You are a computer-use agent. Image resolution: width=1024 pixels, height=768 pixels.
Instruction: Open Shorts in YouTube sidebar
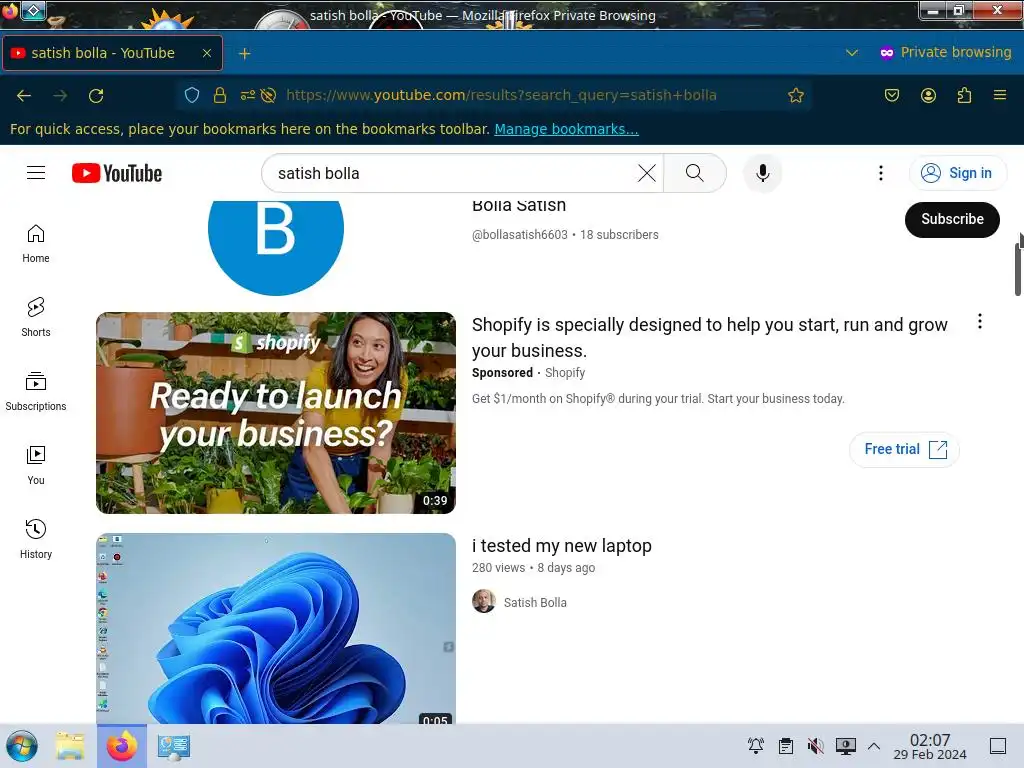[36, 317]
